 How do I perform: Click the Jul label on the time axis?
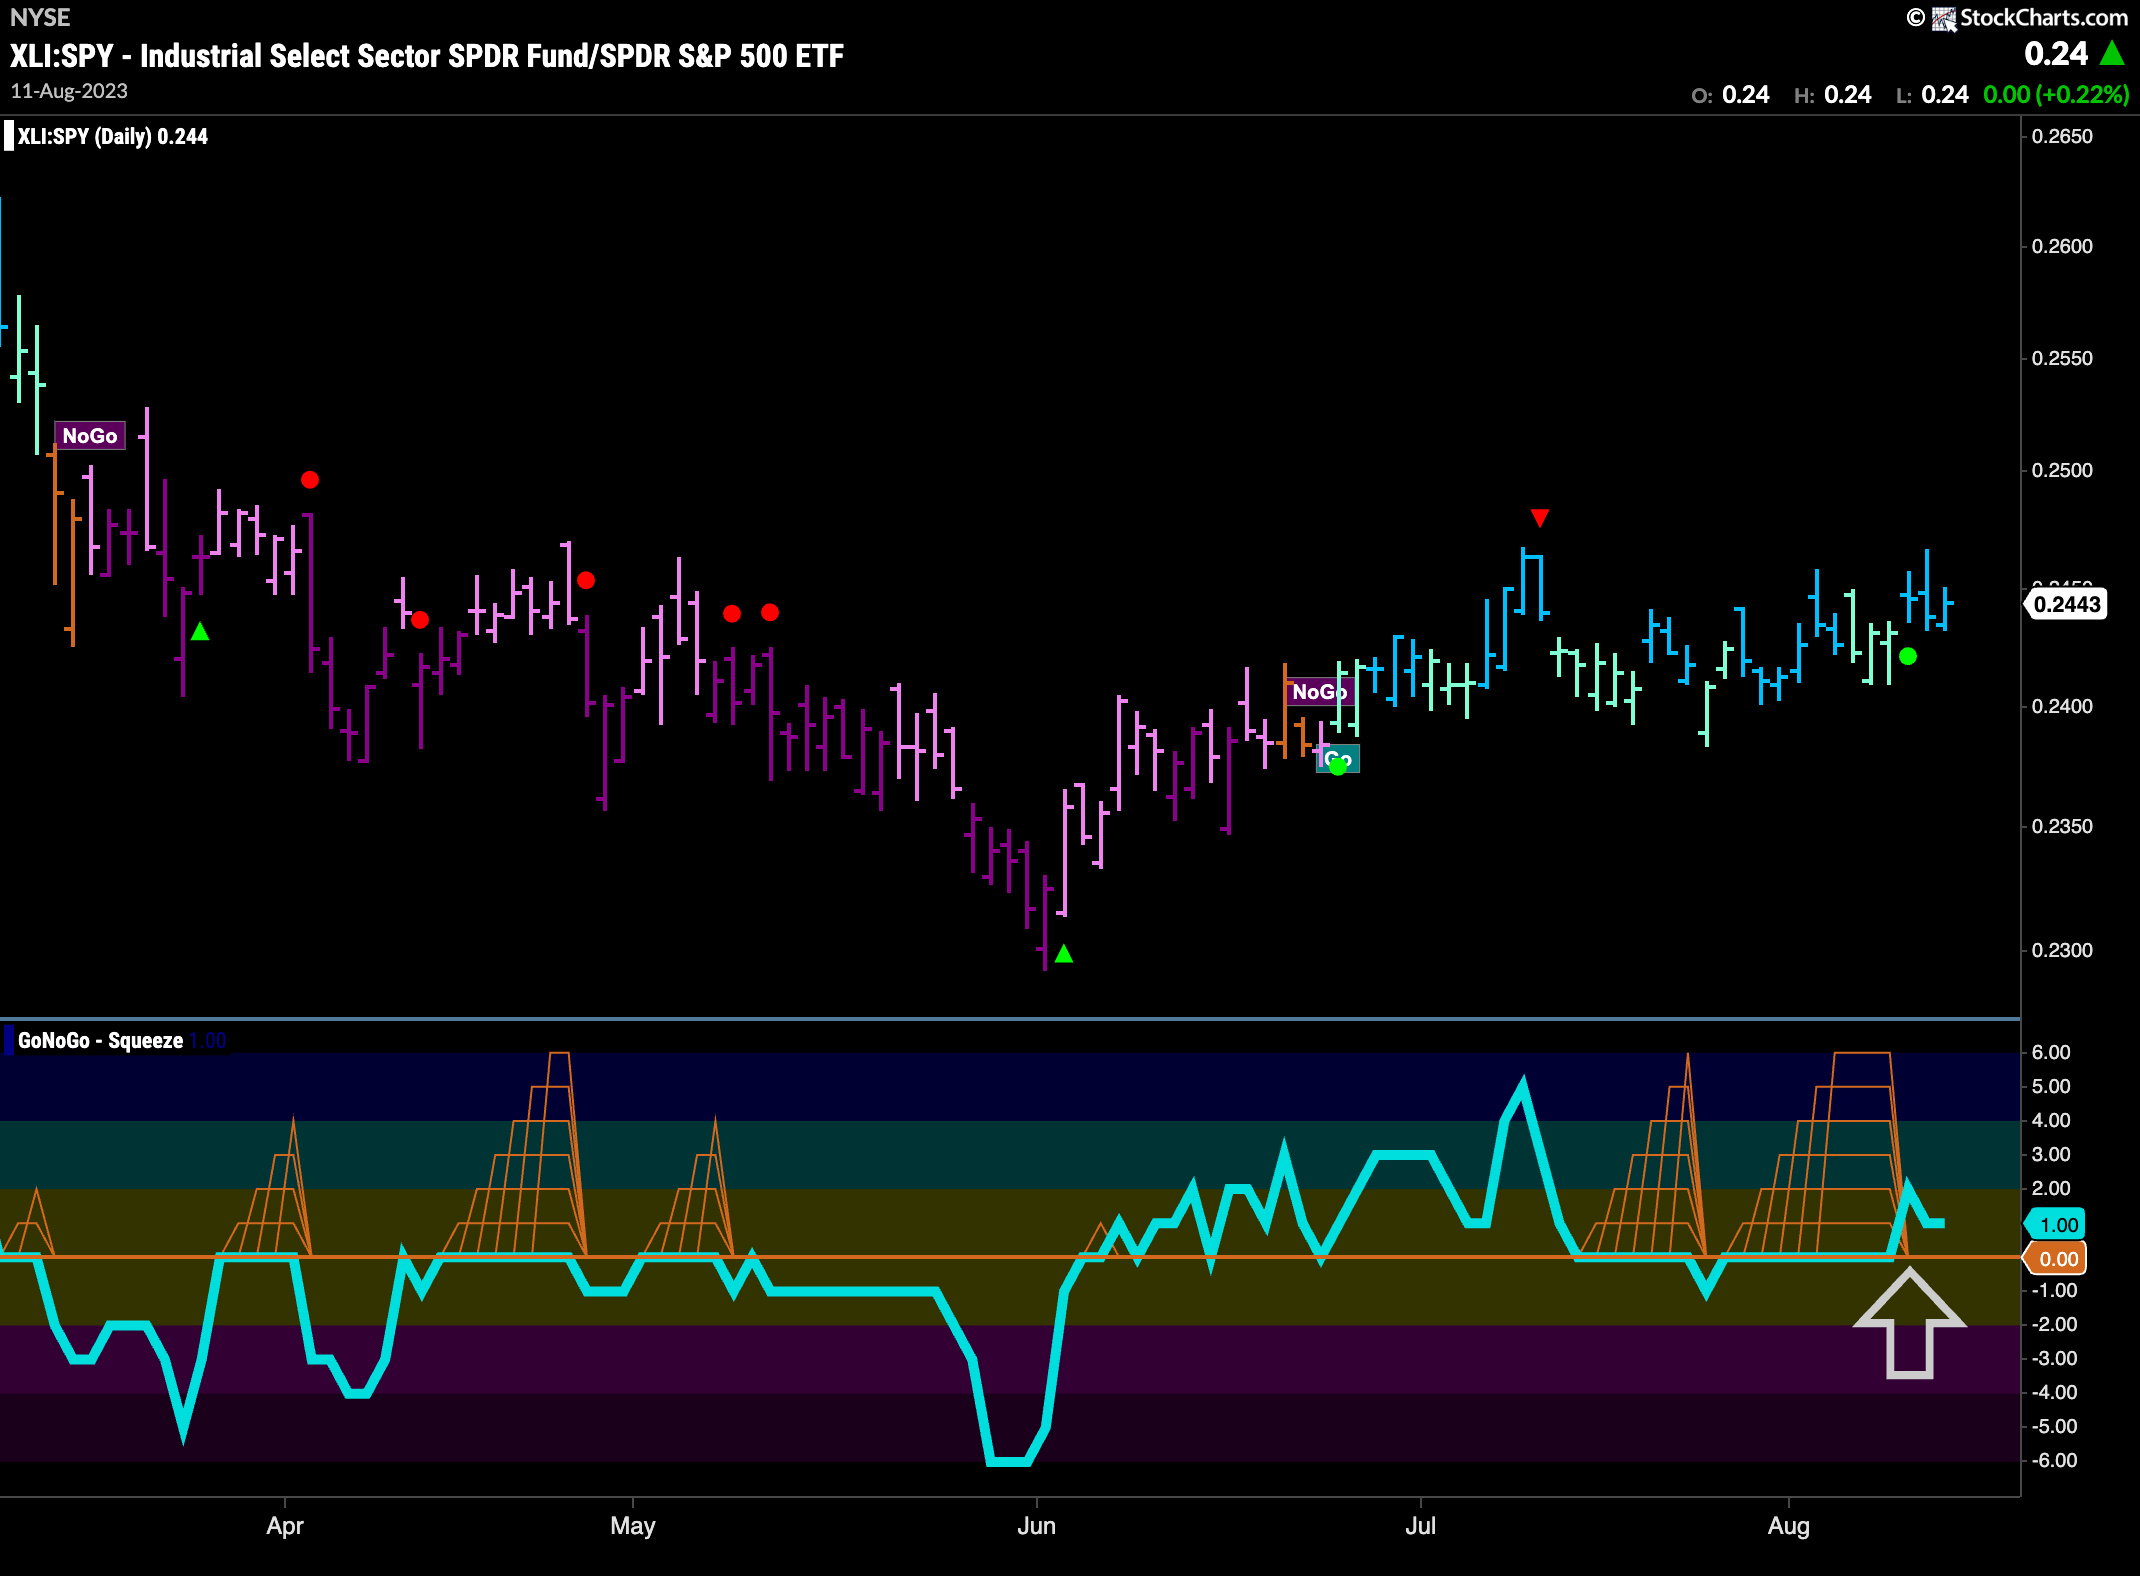pyautogui.click(x=1420, y=1526)
